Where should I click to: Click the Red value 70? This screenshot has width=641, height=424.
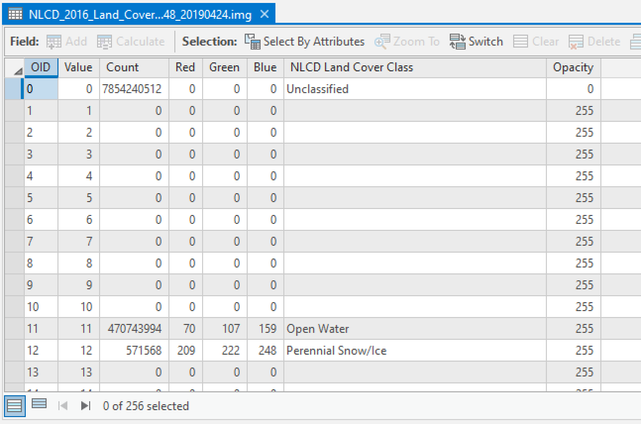pos(186,329)
